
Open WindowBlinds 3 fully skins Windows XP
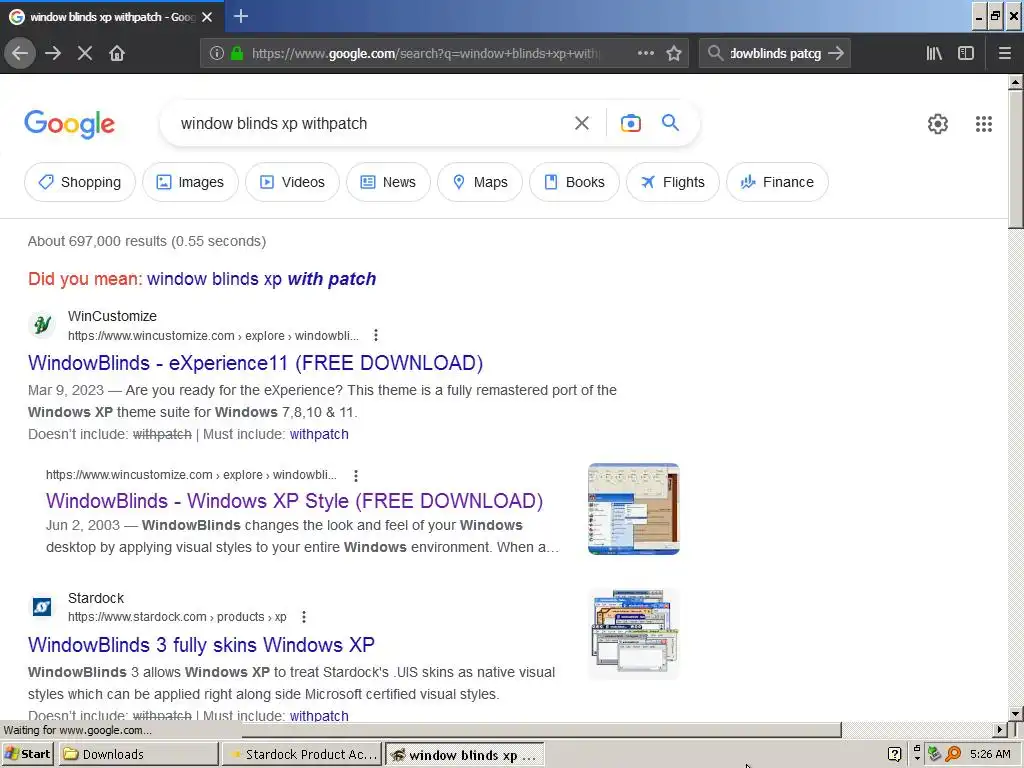[x=201, y=645]
